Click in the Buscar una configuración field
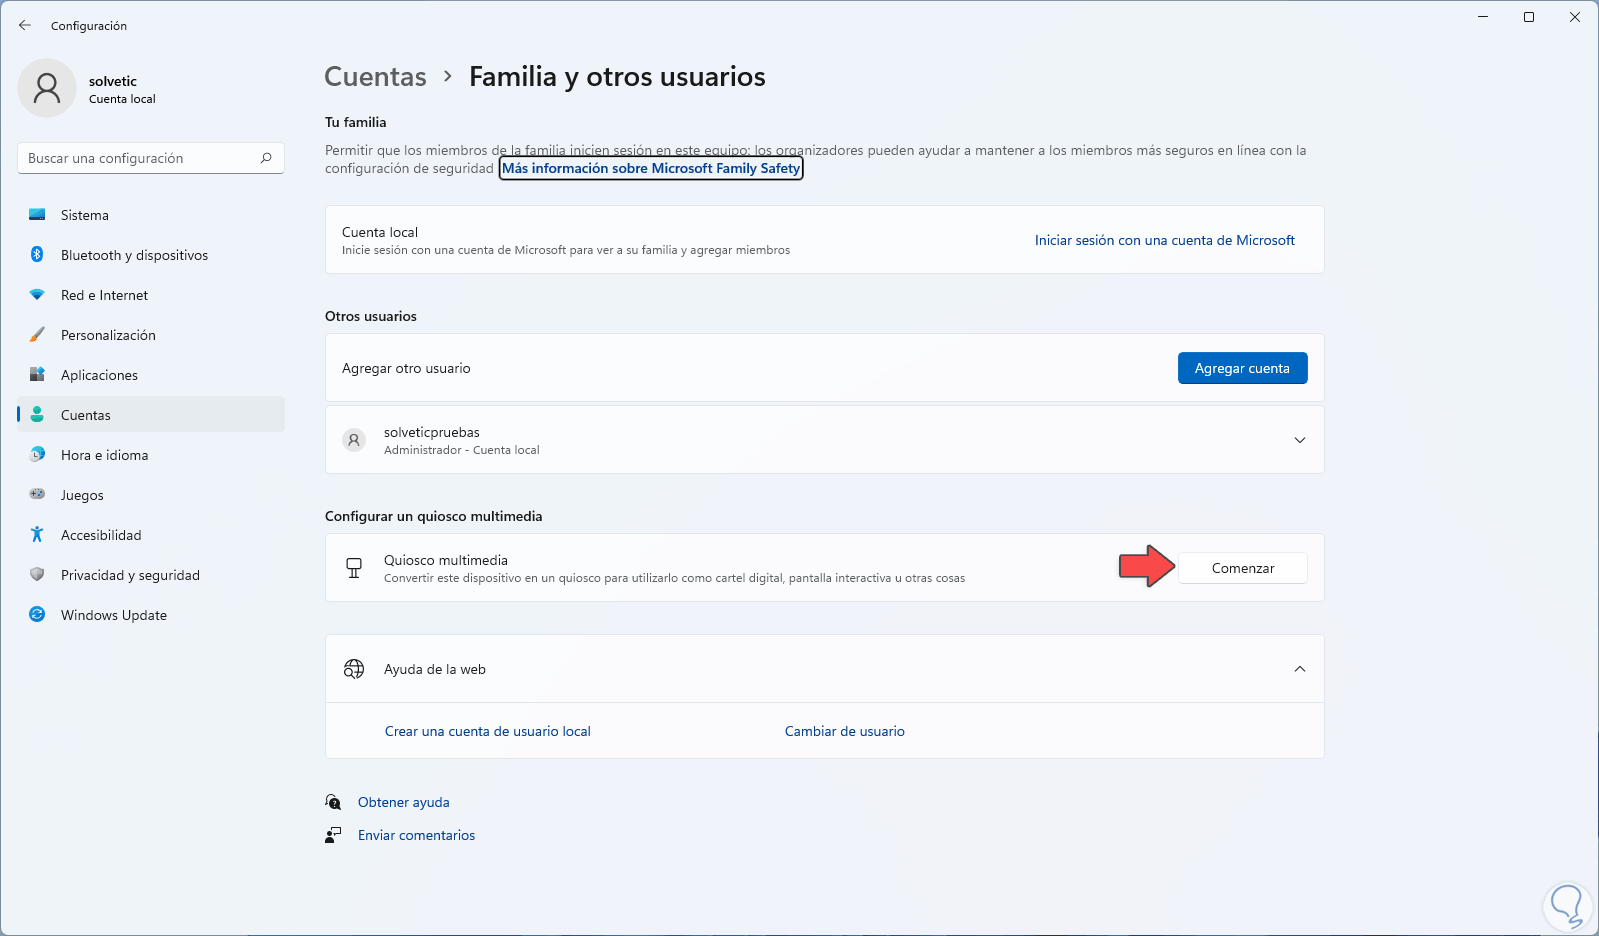 coord(140,158)
